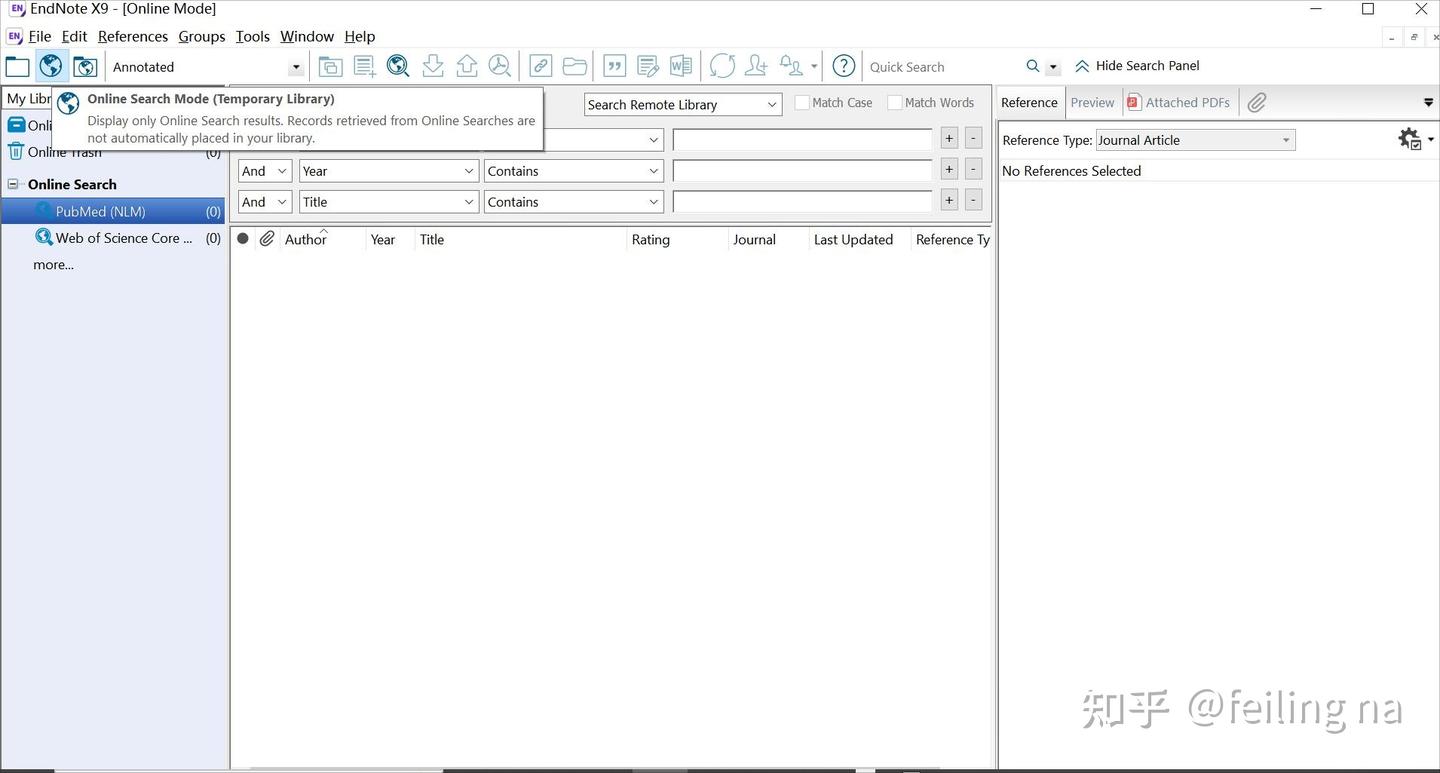Enable the Match Case checkbox
Screen dimensions: 1440x773
point(802,103)
